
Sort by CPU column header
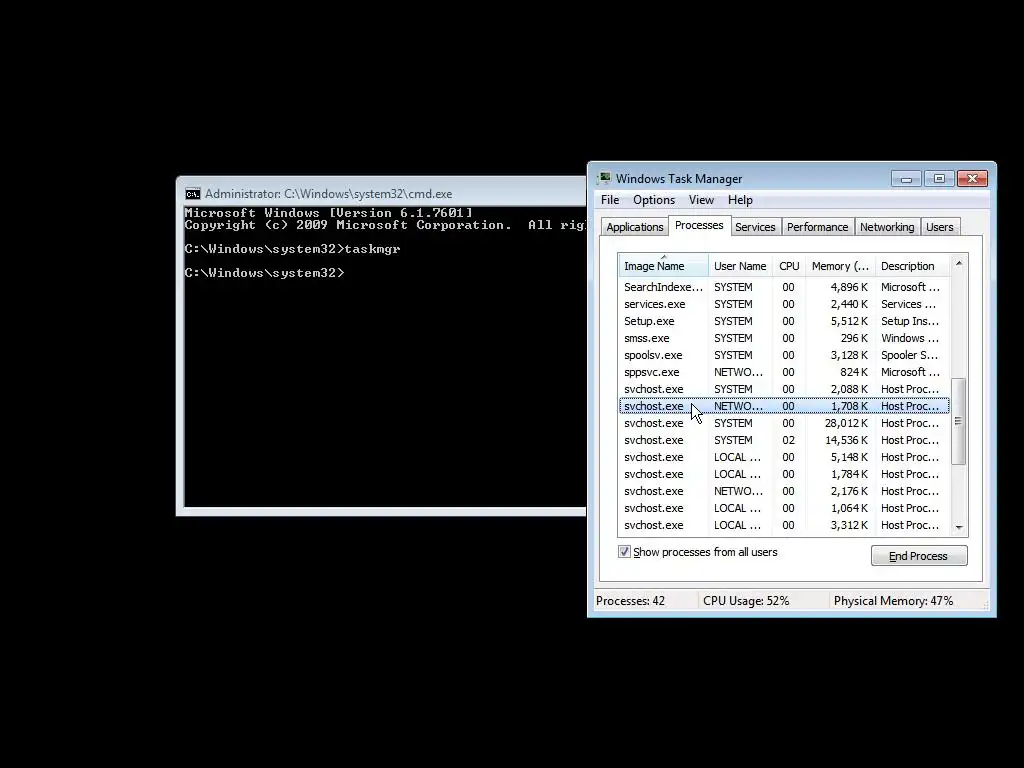pos(789,266)
